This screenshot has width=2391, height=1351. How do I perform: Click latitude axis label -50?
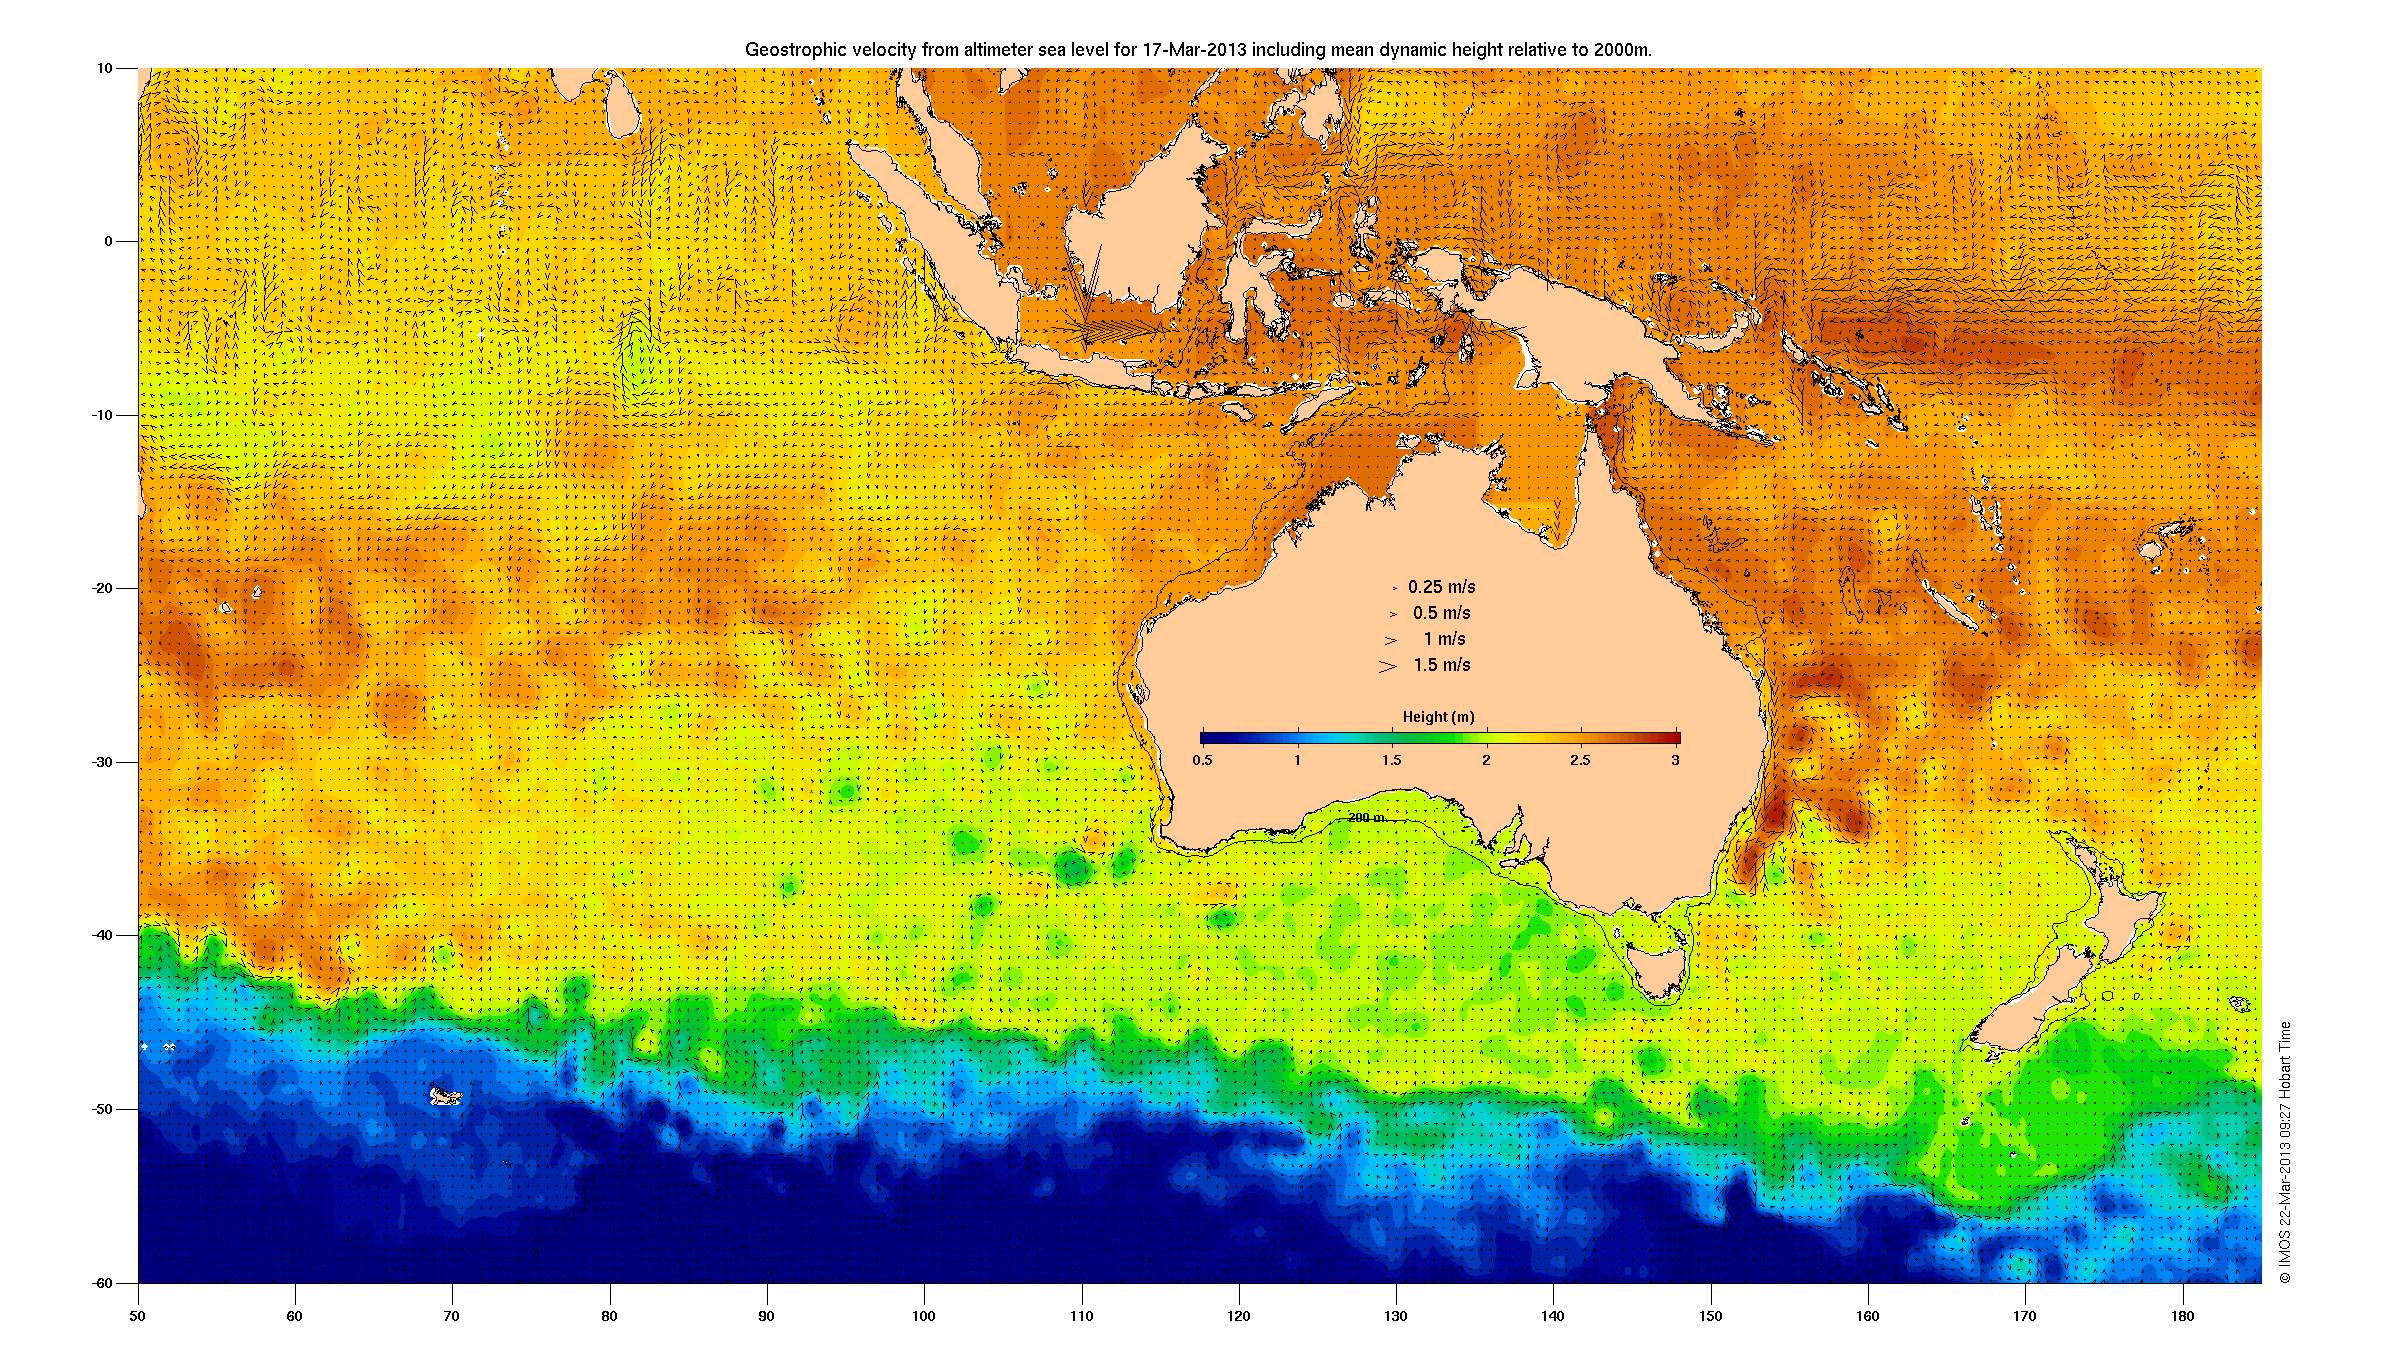102,1109
